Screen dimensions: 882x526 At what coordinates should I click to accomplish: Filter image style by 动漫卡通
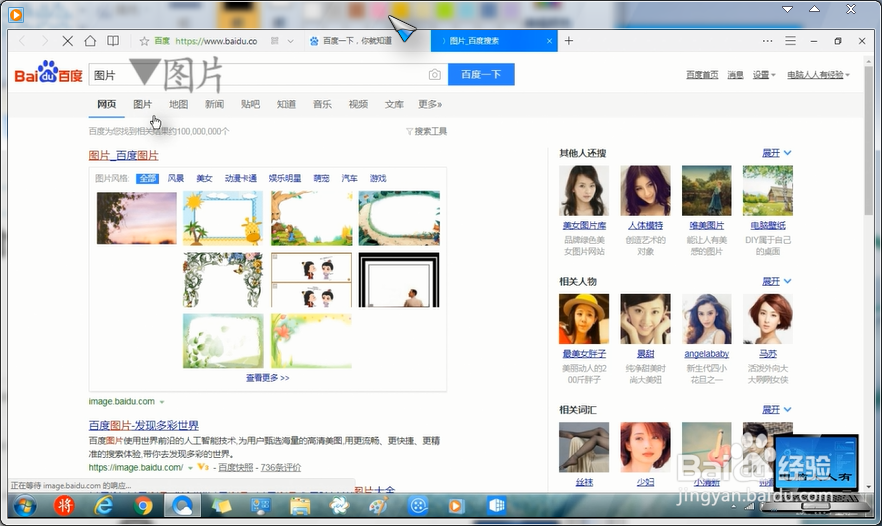coord(241,178)
